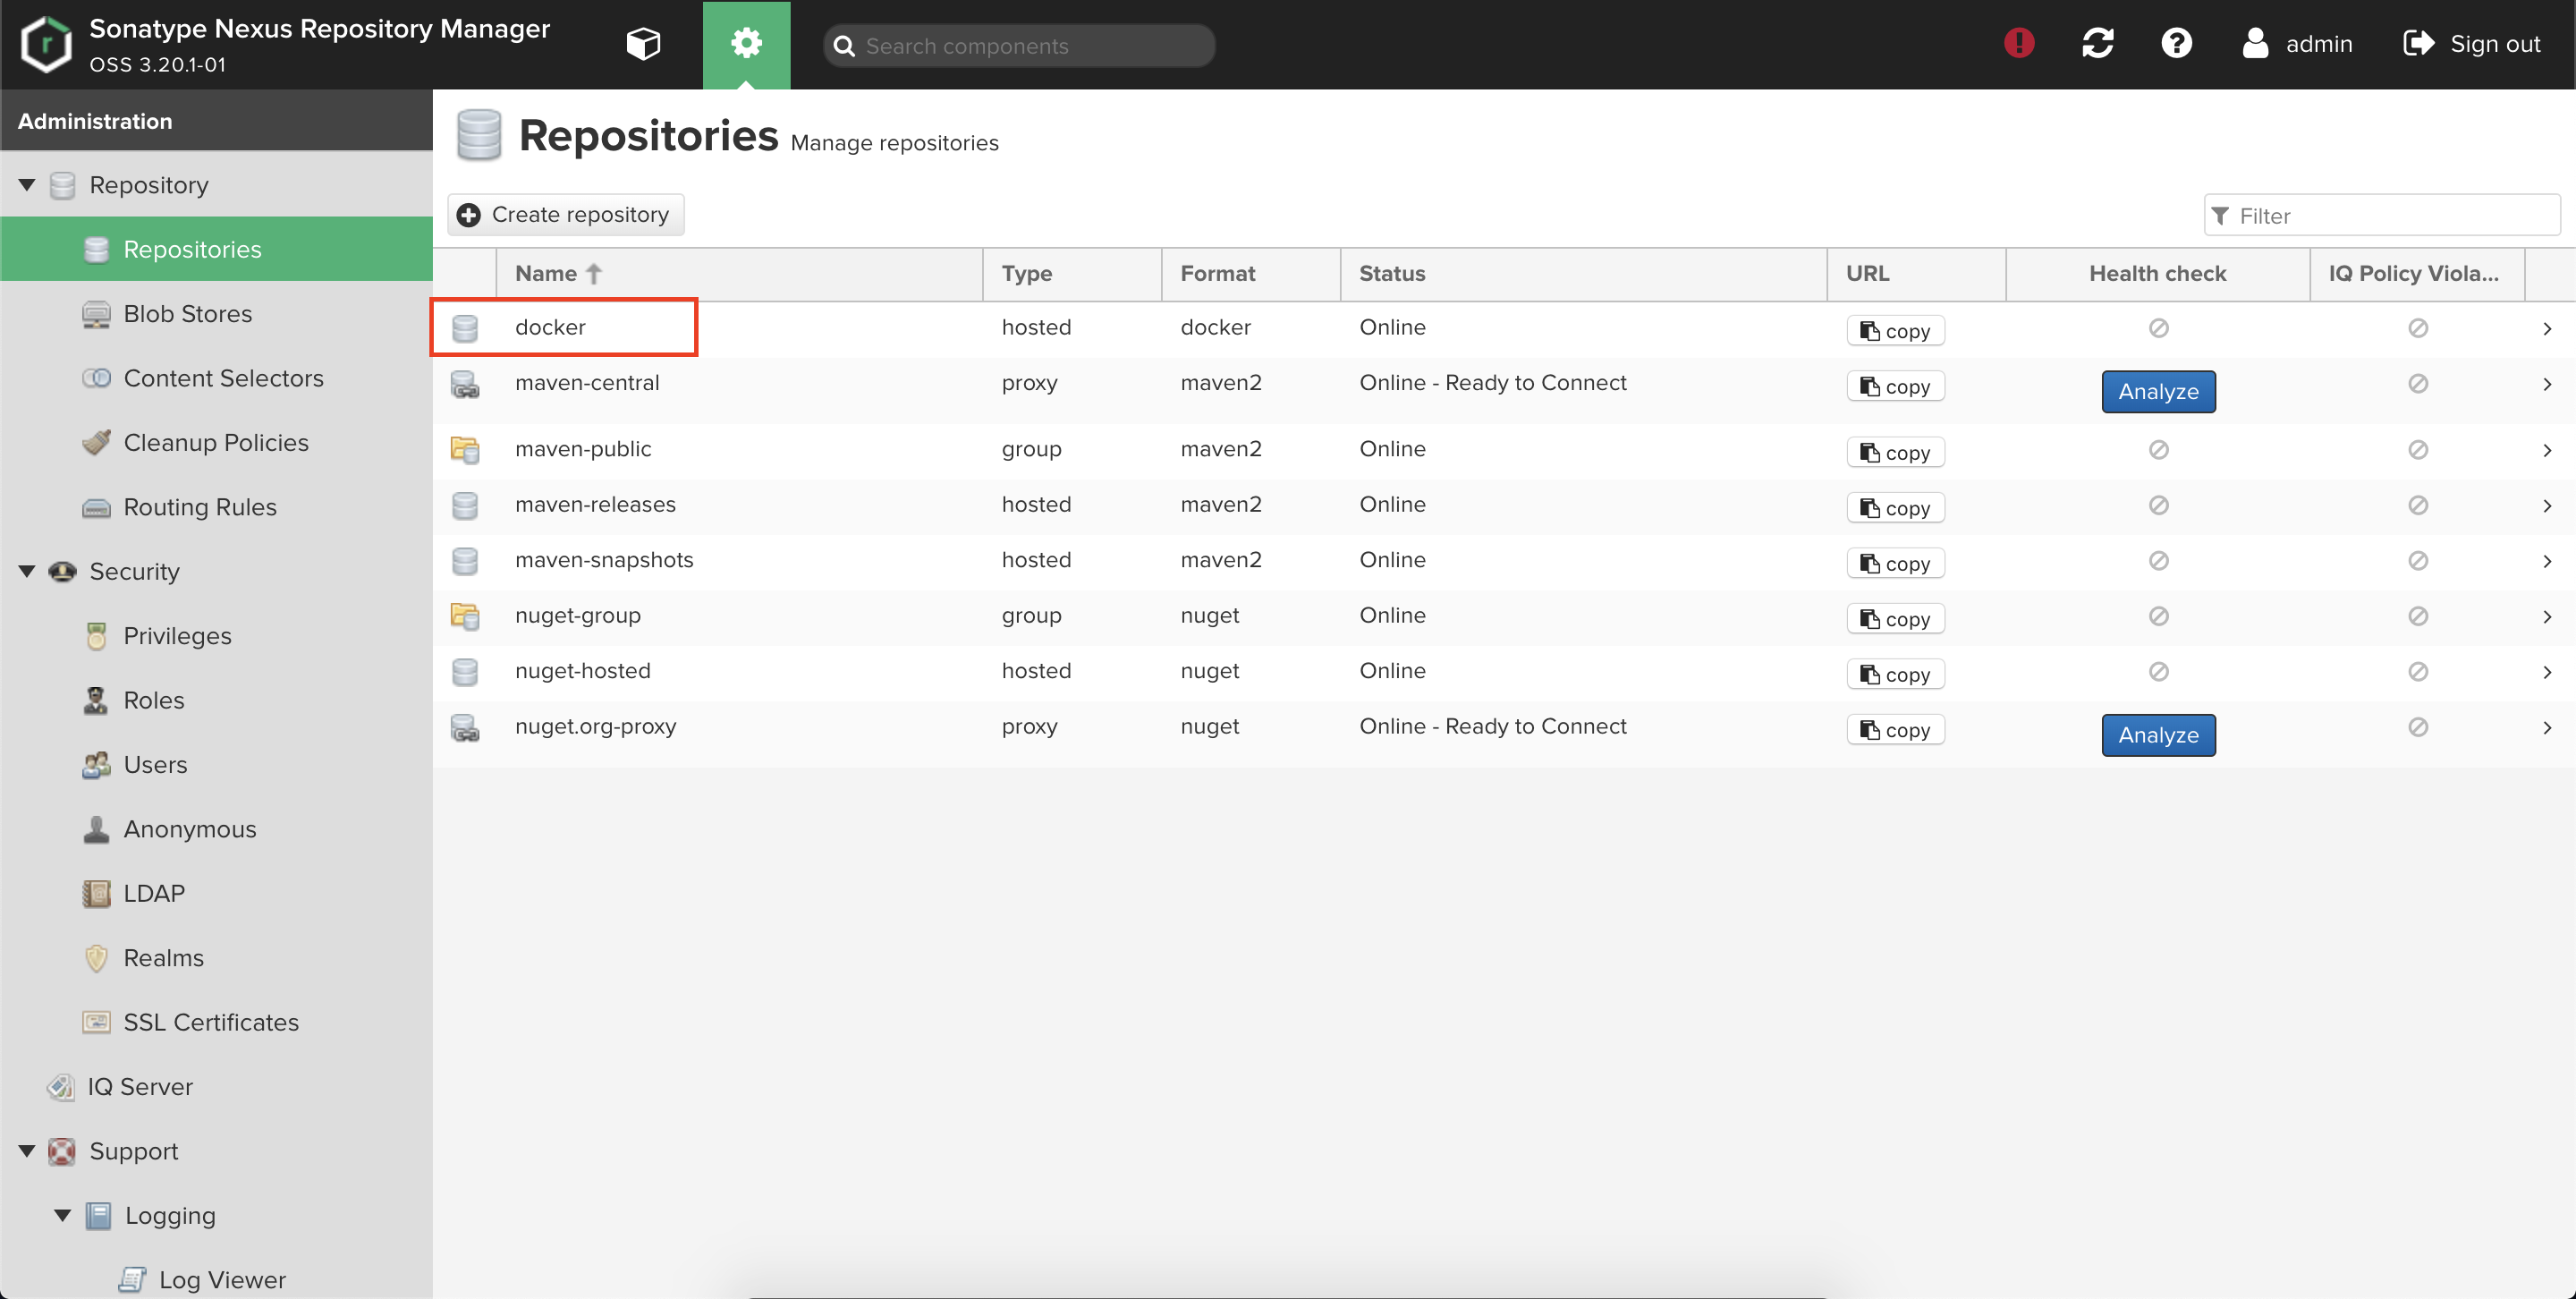The width and height of the screenshot is (2576, 1299).
Task: Expand the Support section arrow
Action: click(x=27, y=1151)
